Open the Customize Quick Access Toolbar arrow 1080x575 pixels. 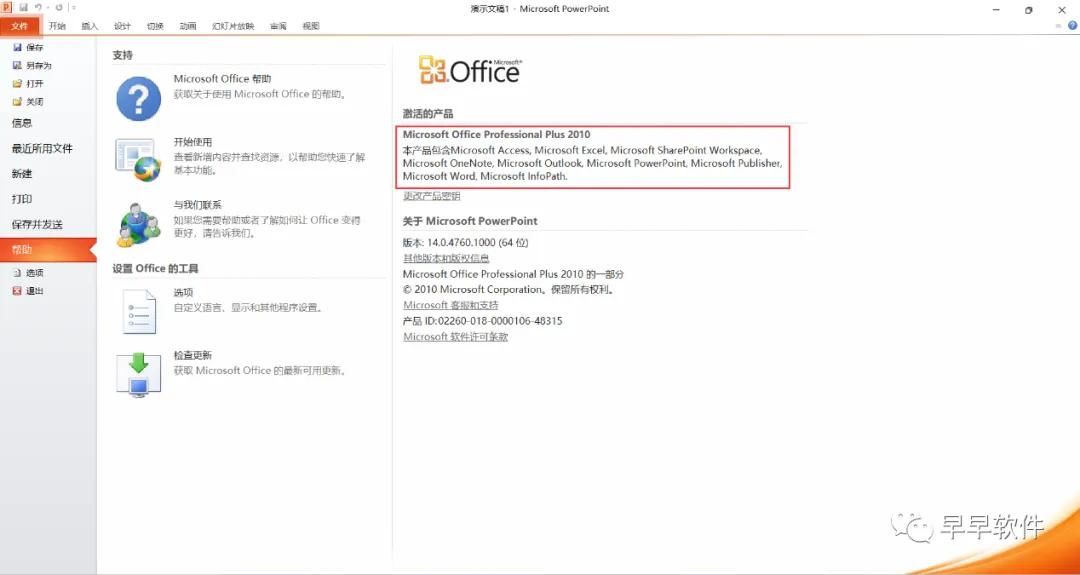(74, 8)
